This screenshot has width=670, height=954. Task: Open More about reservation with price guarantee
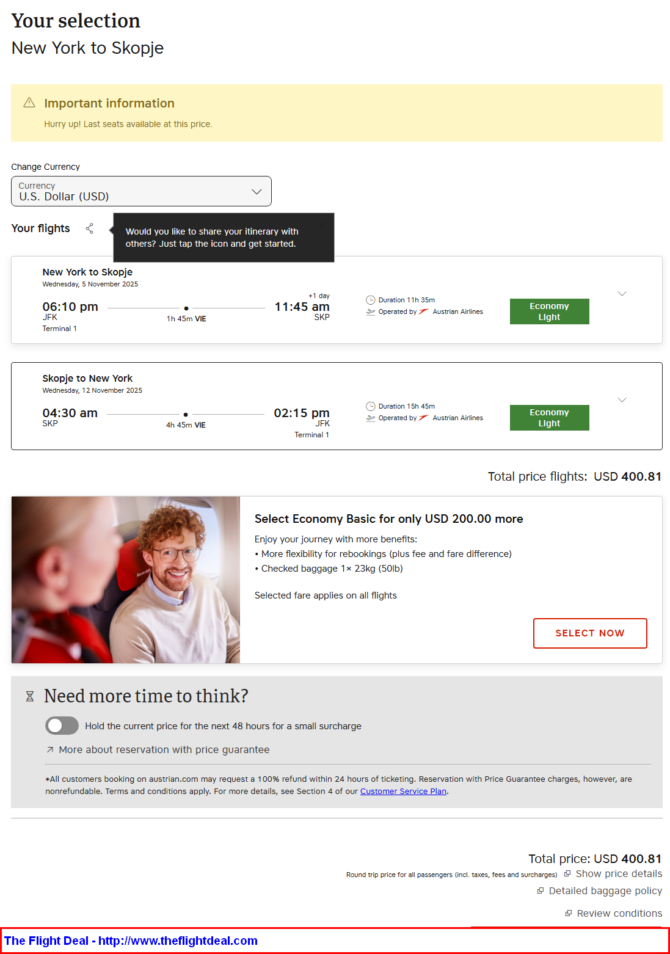pos(164,750)
